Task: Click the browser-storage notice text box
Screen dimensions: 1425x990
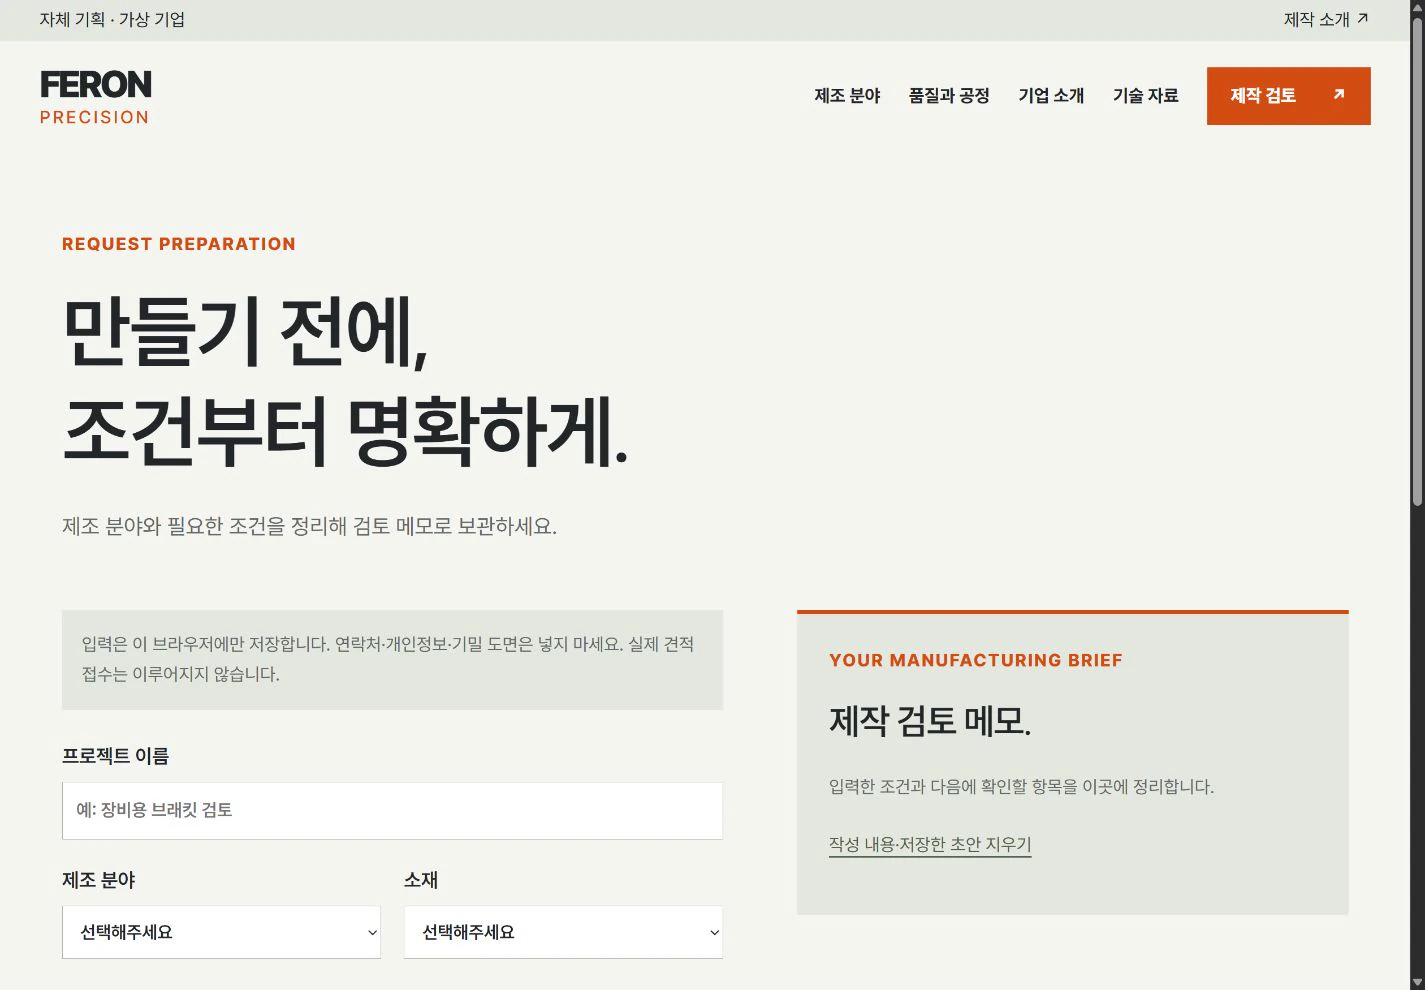Action: tap(392, 660)
